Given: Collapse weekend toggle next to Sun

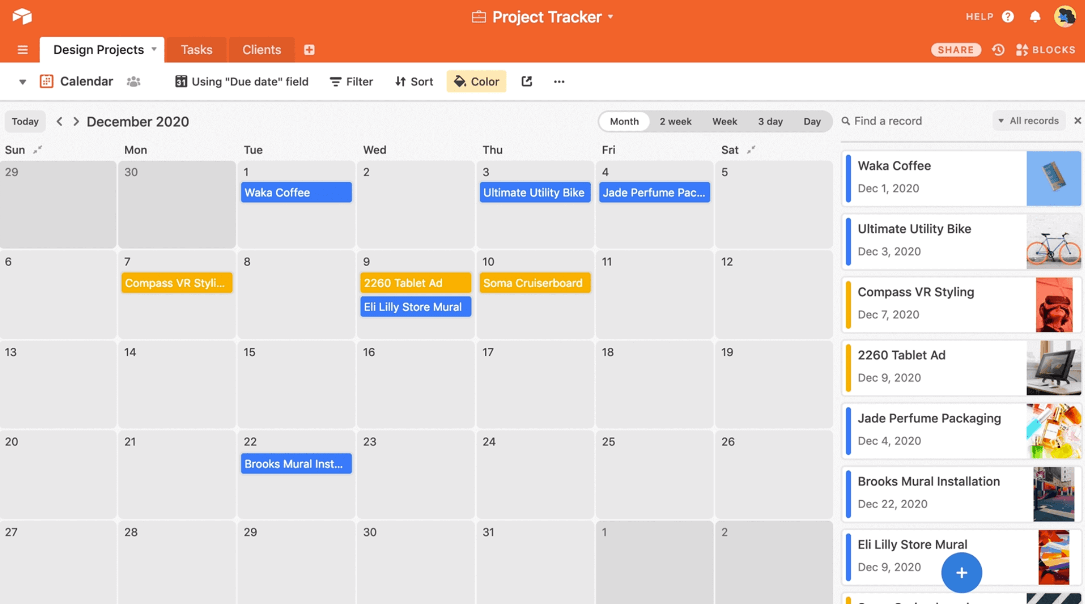Looking at the screenshot, I should point(37,149).
